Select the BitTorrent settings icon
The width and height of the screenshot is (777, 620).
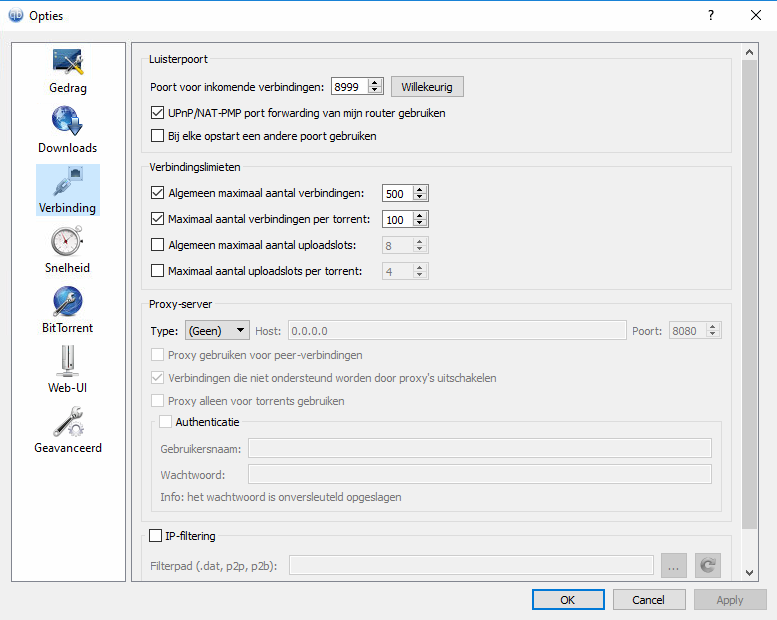[x=68, y=302]
